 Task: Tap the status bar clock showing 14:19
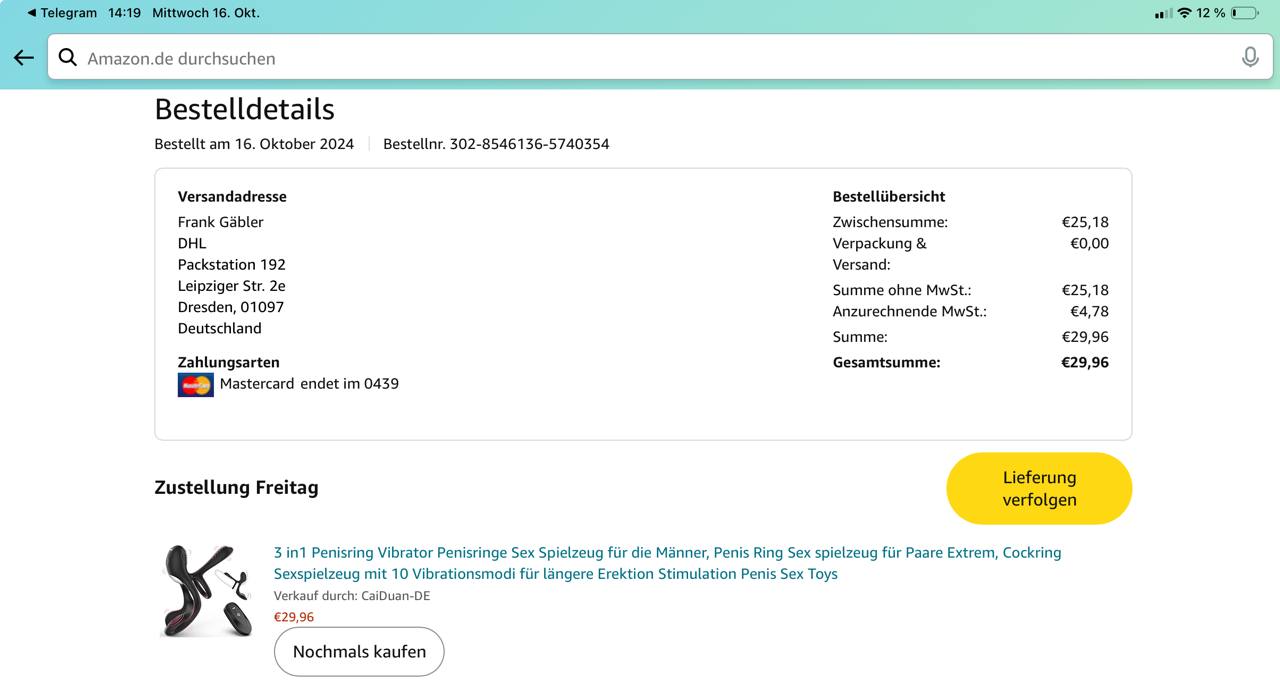(124, 13)
